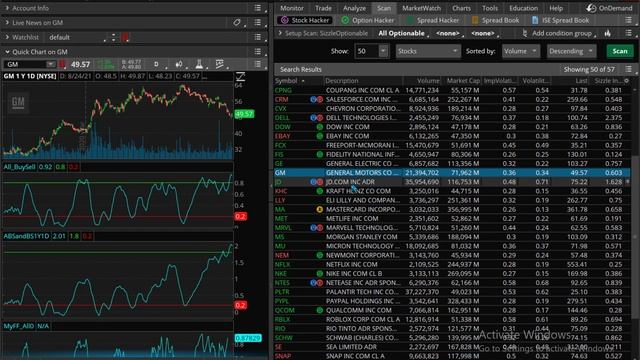Click the Live News link/chain icon
The image size is (640, 360).
coord(237,22)
